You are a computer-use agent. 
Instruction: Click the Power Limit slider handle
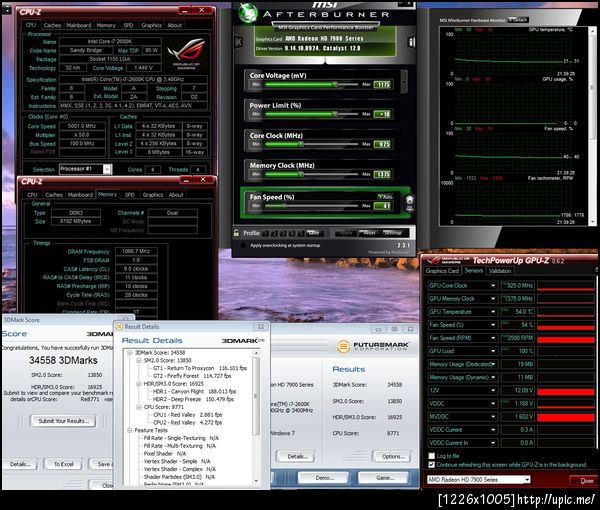(x=335, y=114)
